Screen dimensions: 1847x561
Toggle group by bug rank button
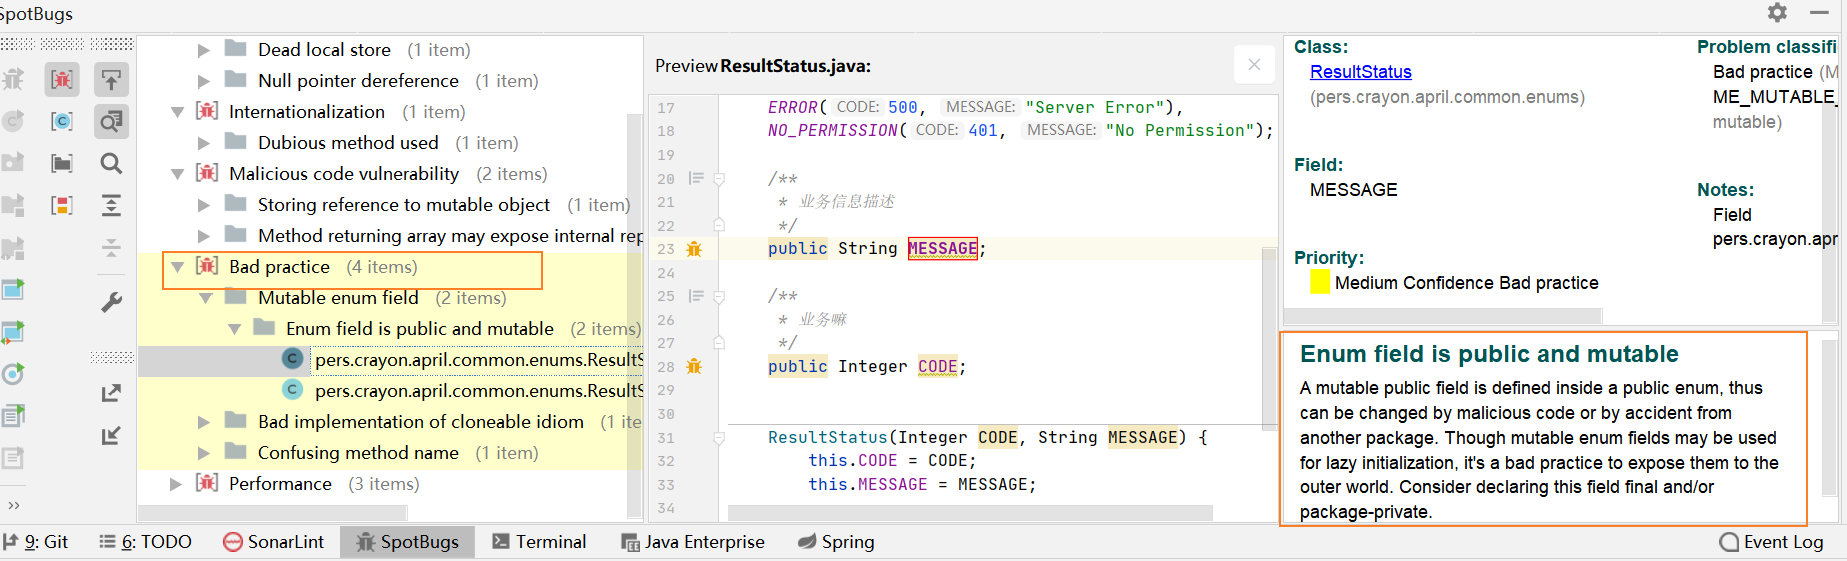pyautogui.click(x=62, y=205)
